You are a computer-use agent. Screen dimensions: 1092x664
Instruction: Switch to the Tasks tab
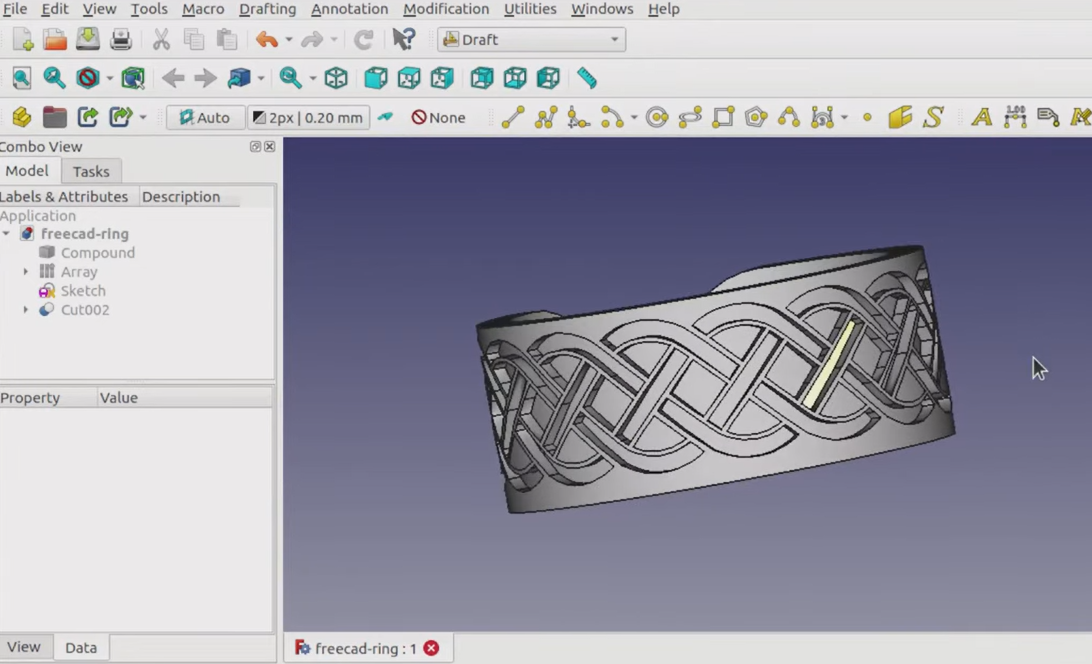pos(91,171)
